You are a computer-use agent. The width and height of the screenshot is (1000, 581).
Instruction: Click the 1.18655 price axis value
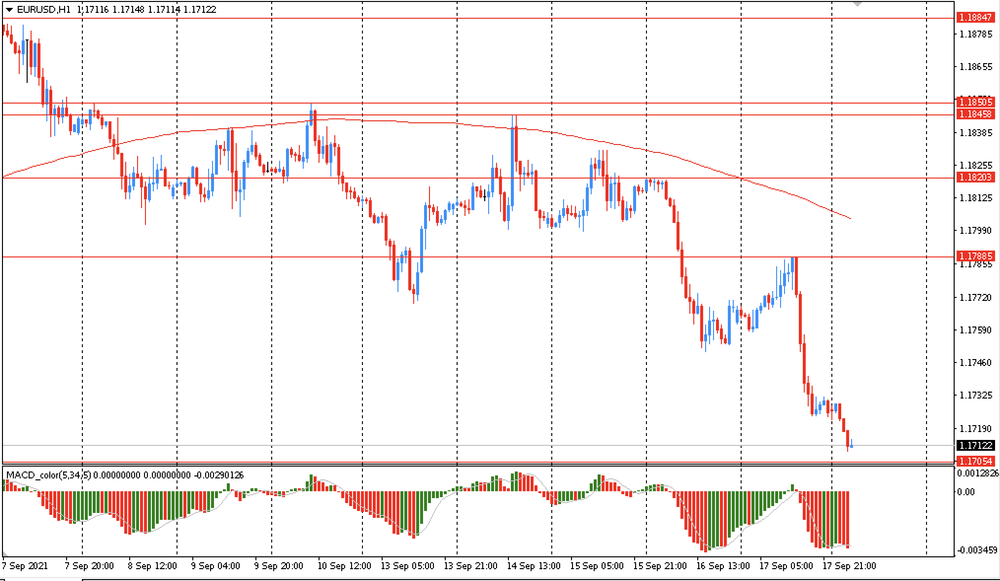(976, 67)
